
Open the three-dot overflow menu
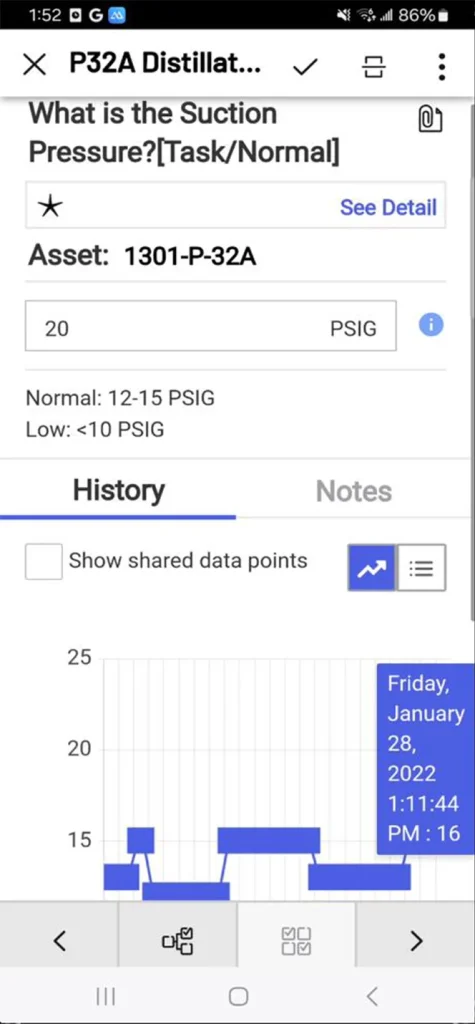442,65
